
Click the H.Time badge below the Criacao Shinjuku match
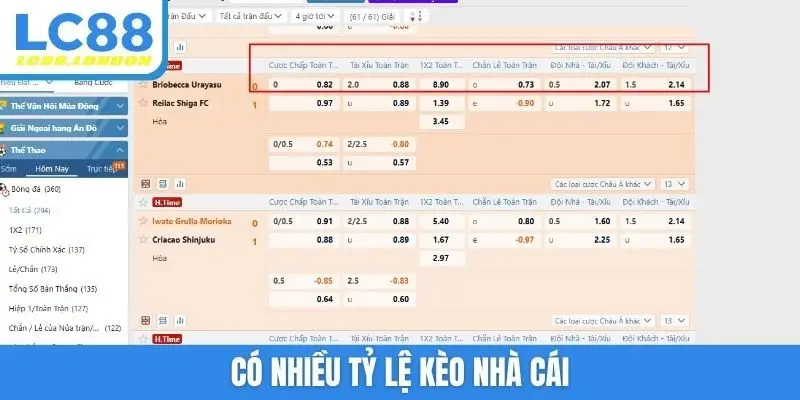click(x=167, y=339)
